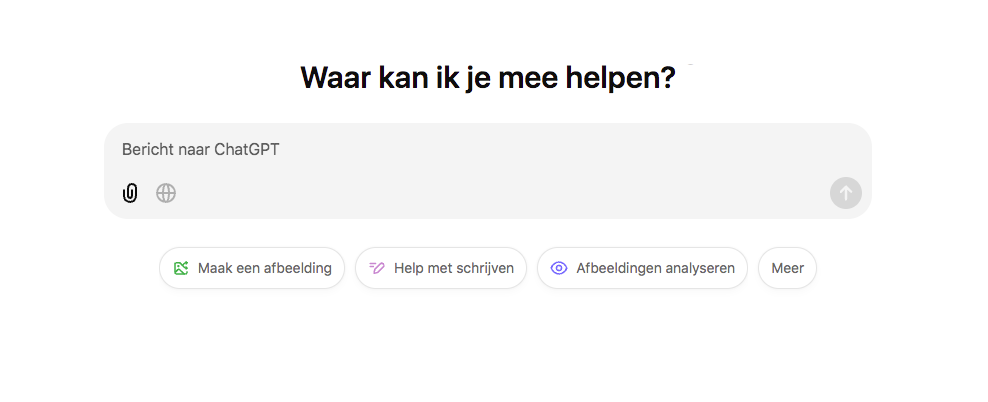Select the "Maak een afbeelding" suggestion

[252, 268]
